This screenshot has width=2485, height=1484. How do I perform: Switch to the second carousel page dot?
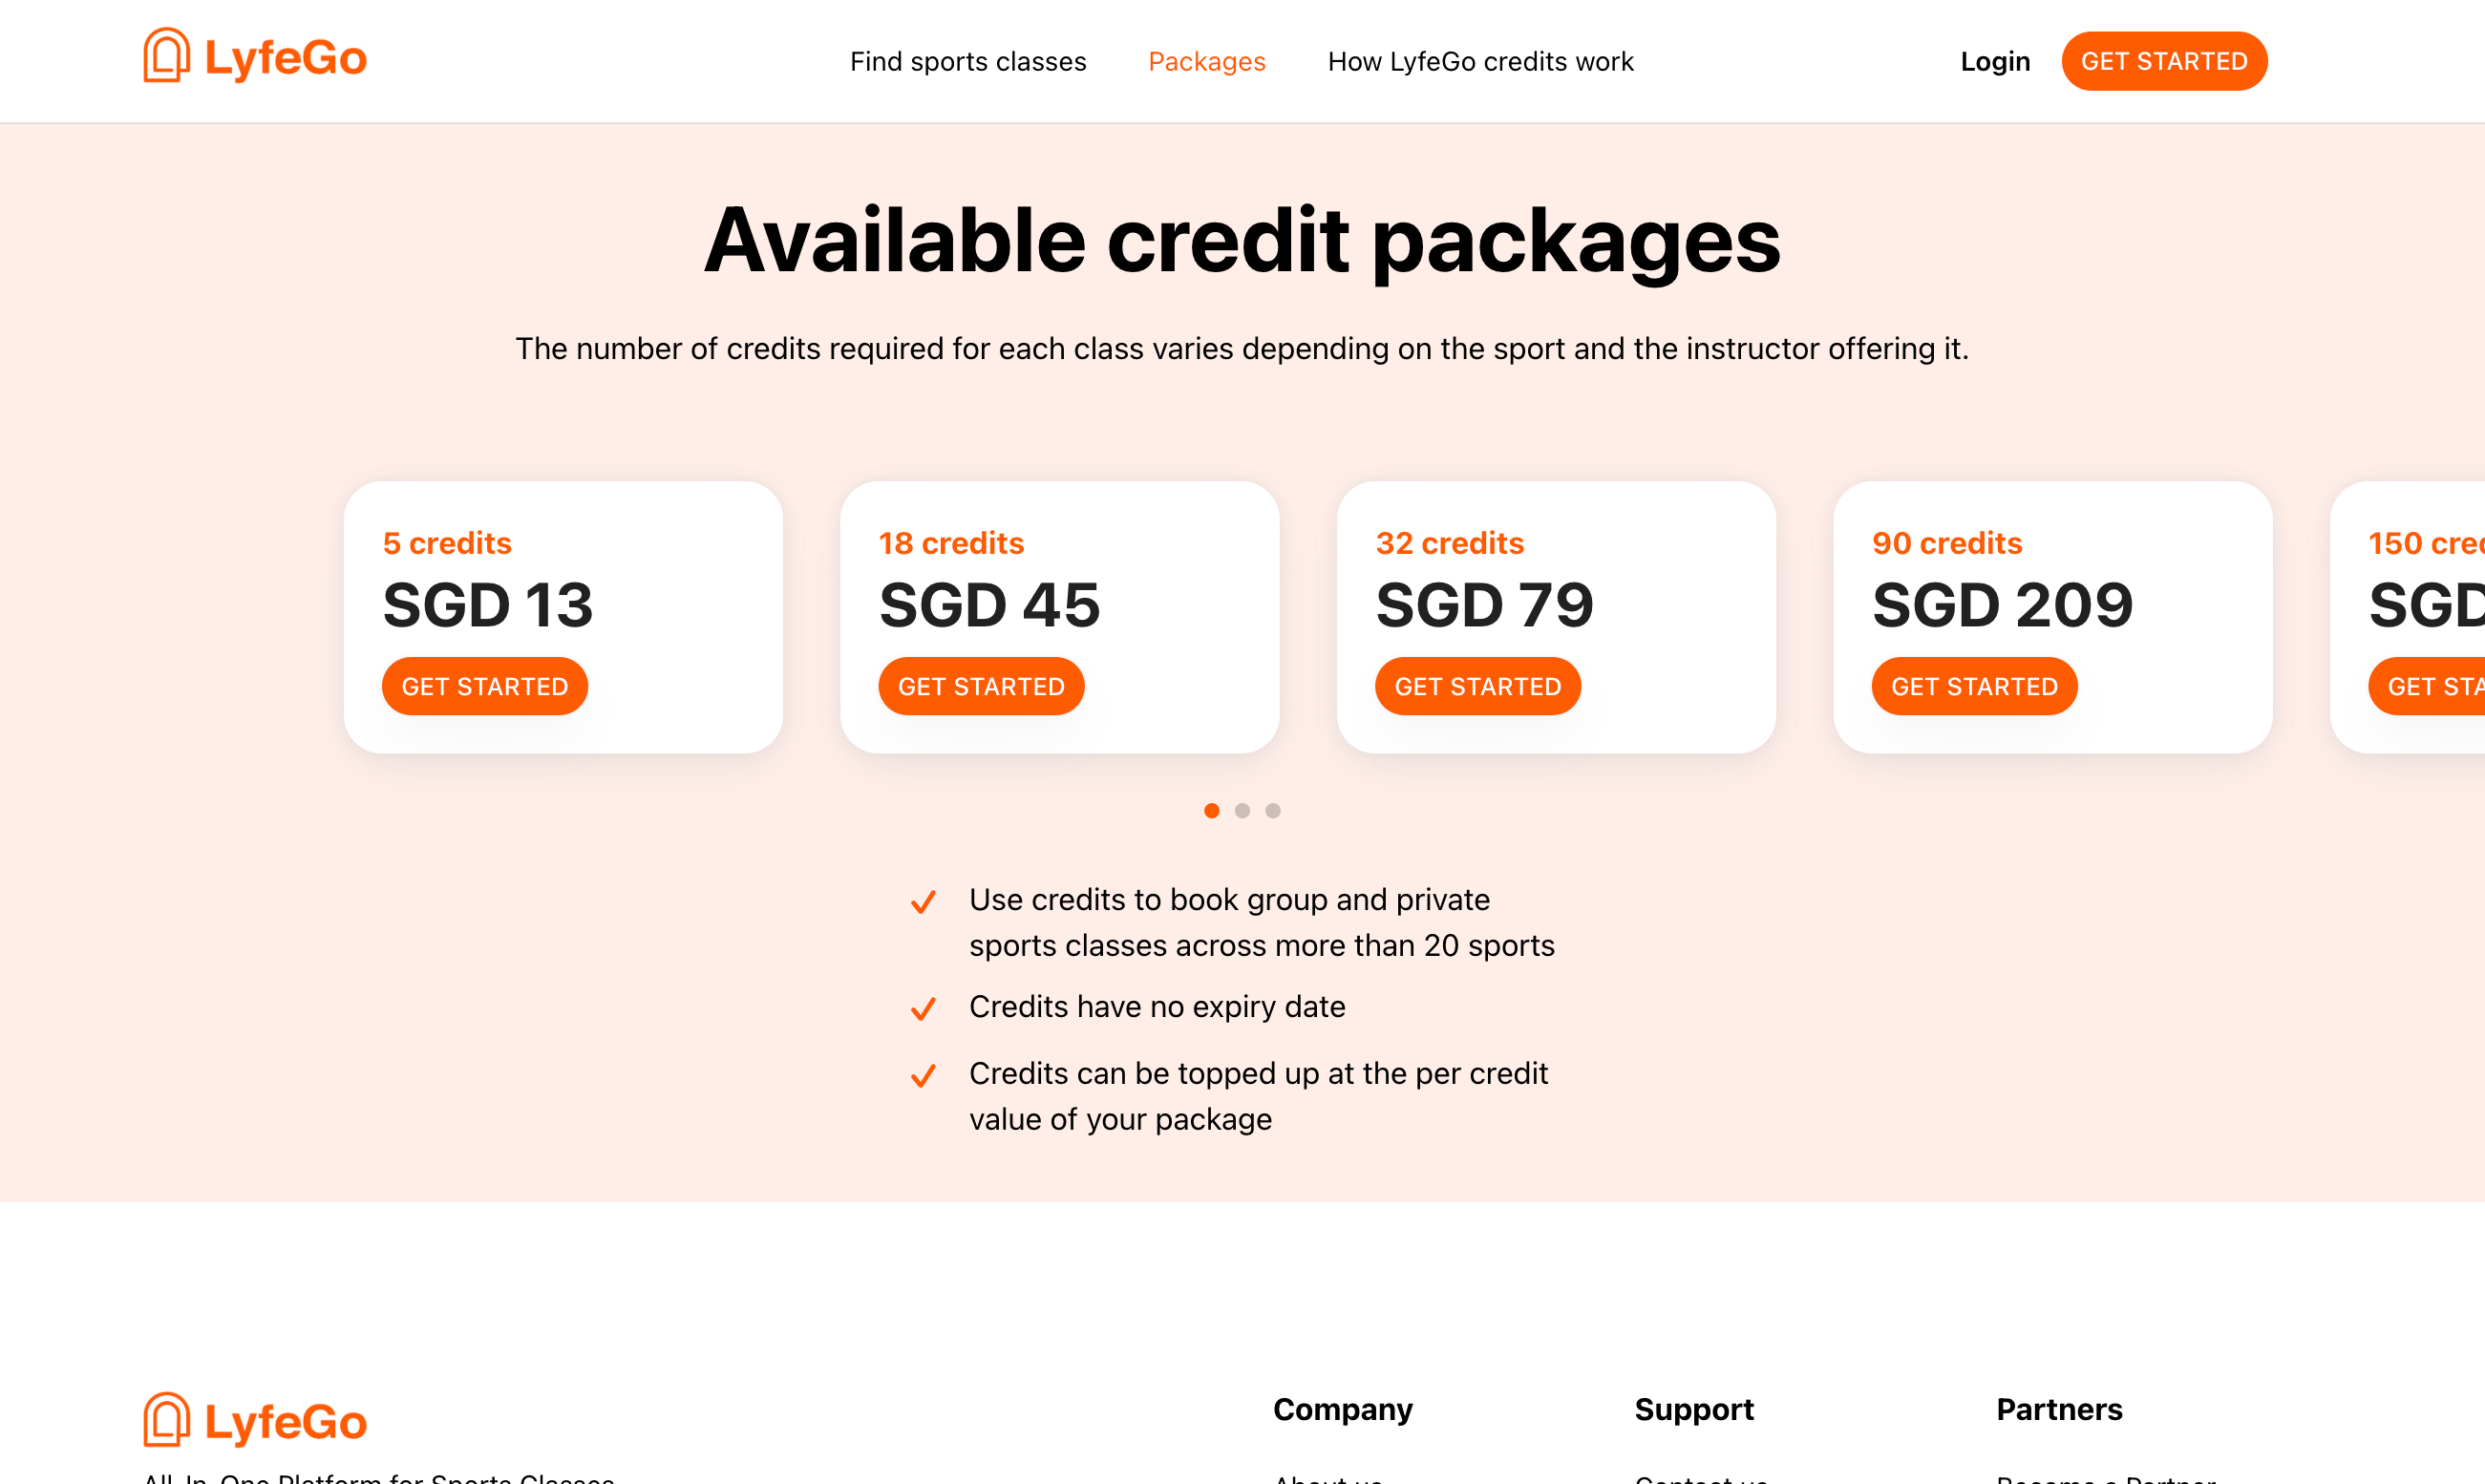tap(1242, 811)
